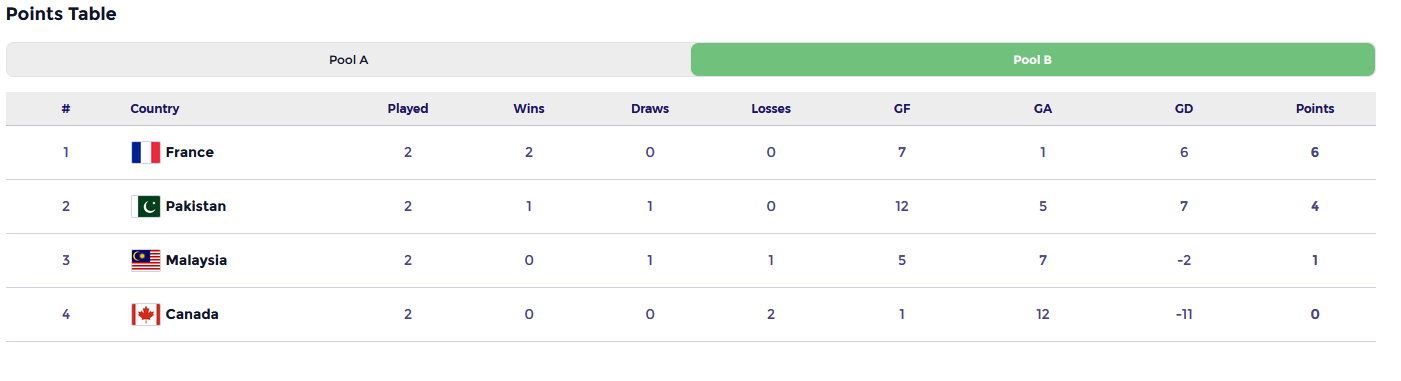Click the Losses column header
Screen dimensions: 1401x381
[x=771, y=109]
